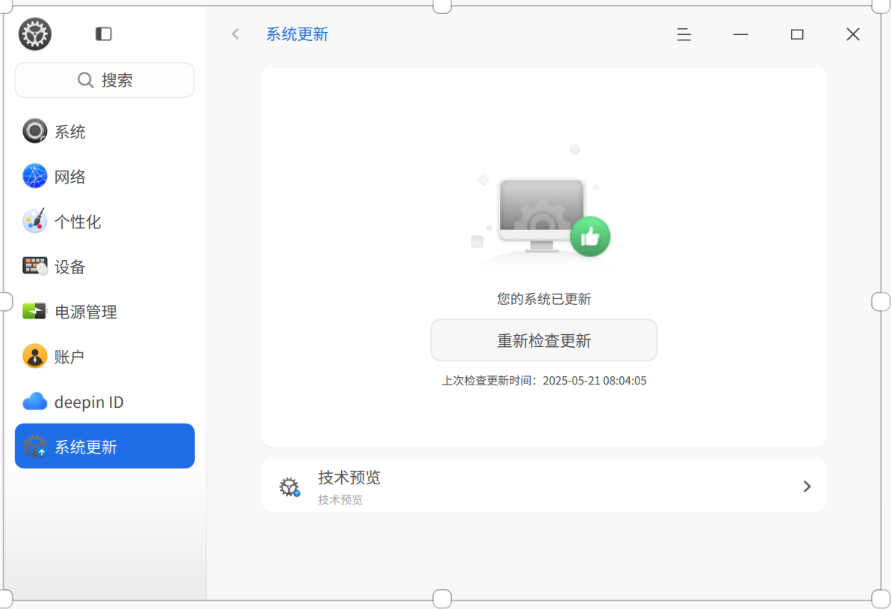Viewport: 891px width, 609px height.
Task: Minimize the Control Center window
Action: 740,34
